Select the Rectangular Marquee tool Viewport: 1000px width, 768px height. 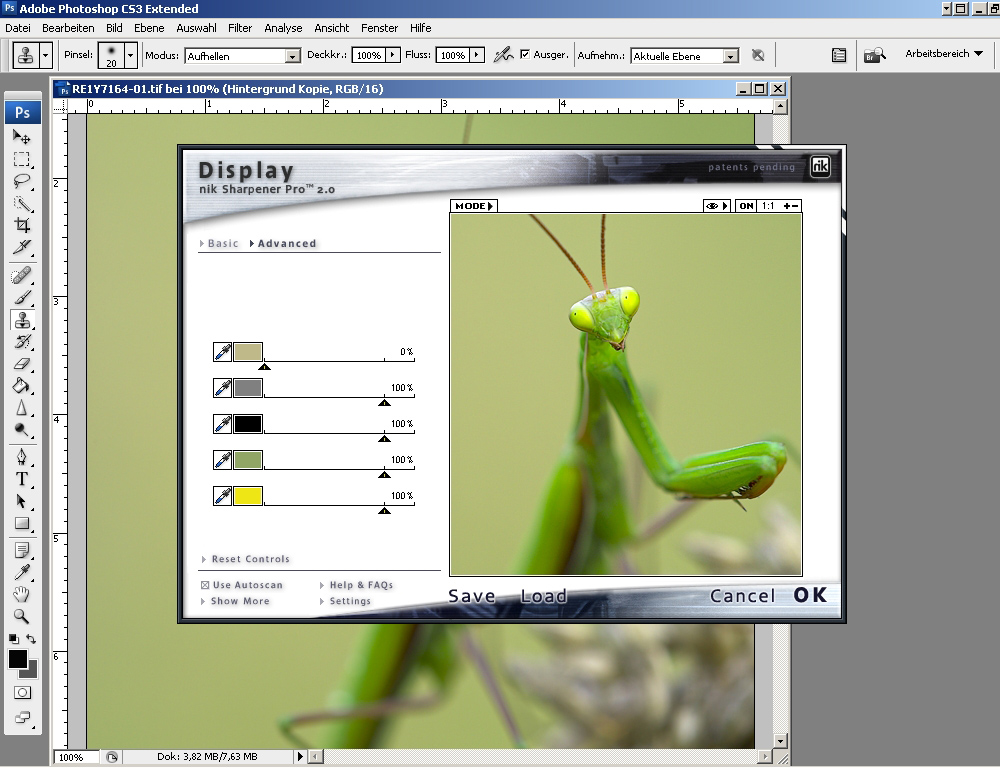[x=22, y=159]
